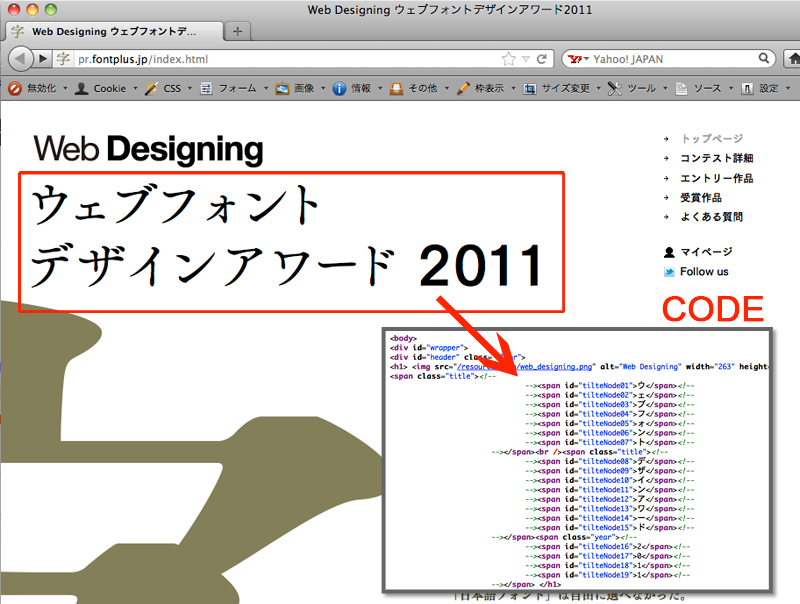Click the ウェブフォント heading text
800x604 pixels.
[x=175, y=205]
